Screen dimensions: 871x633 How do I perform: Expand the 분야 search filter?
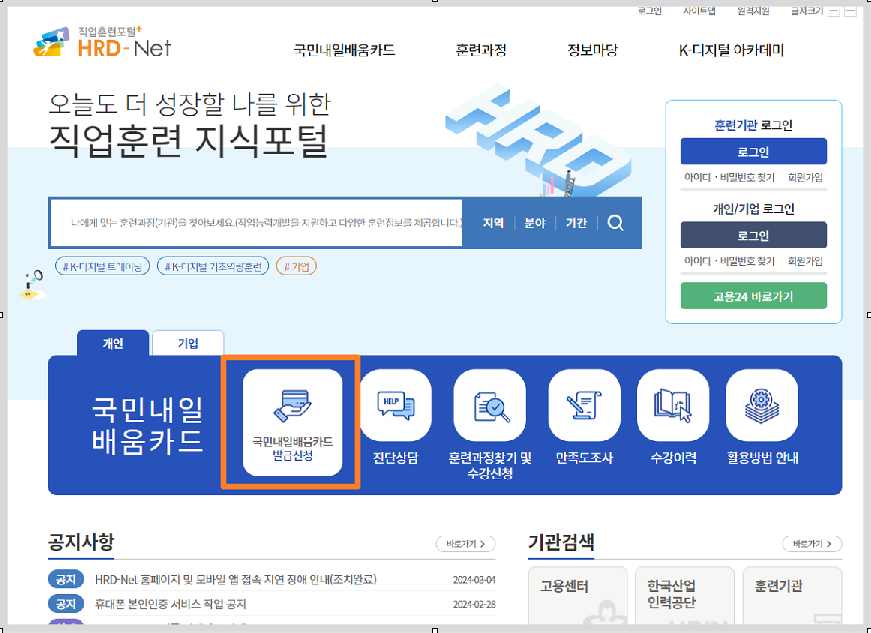[x=535, y=223]
